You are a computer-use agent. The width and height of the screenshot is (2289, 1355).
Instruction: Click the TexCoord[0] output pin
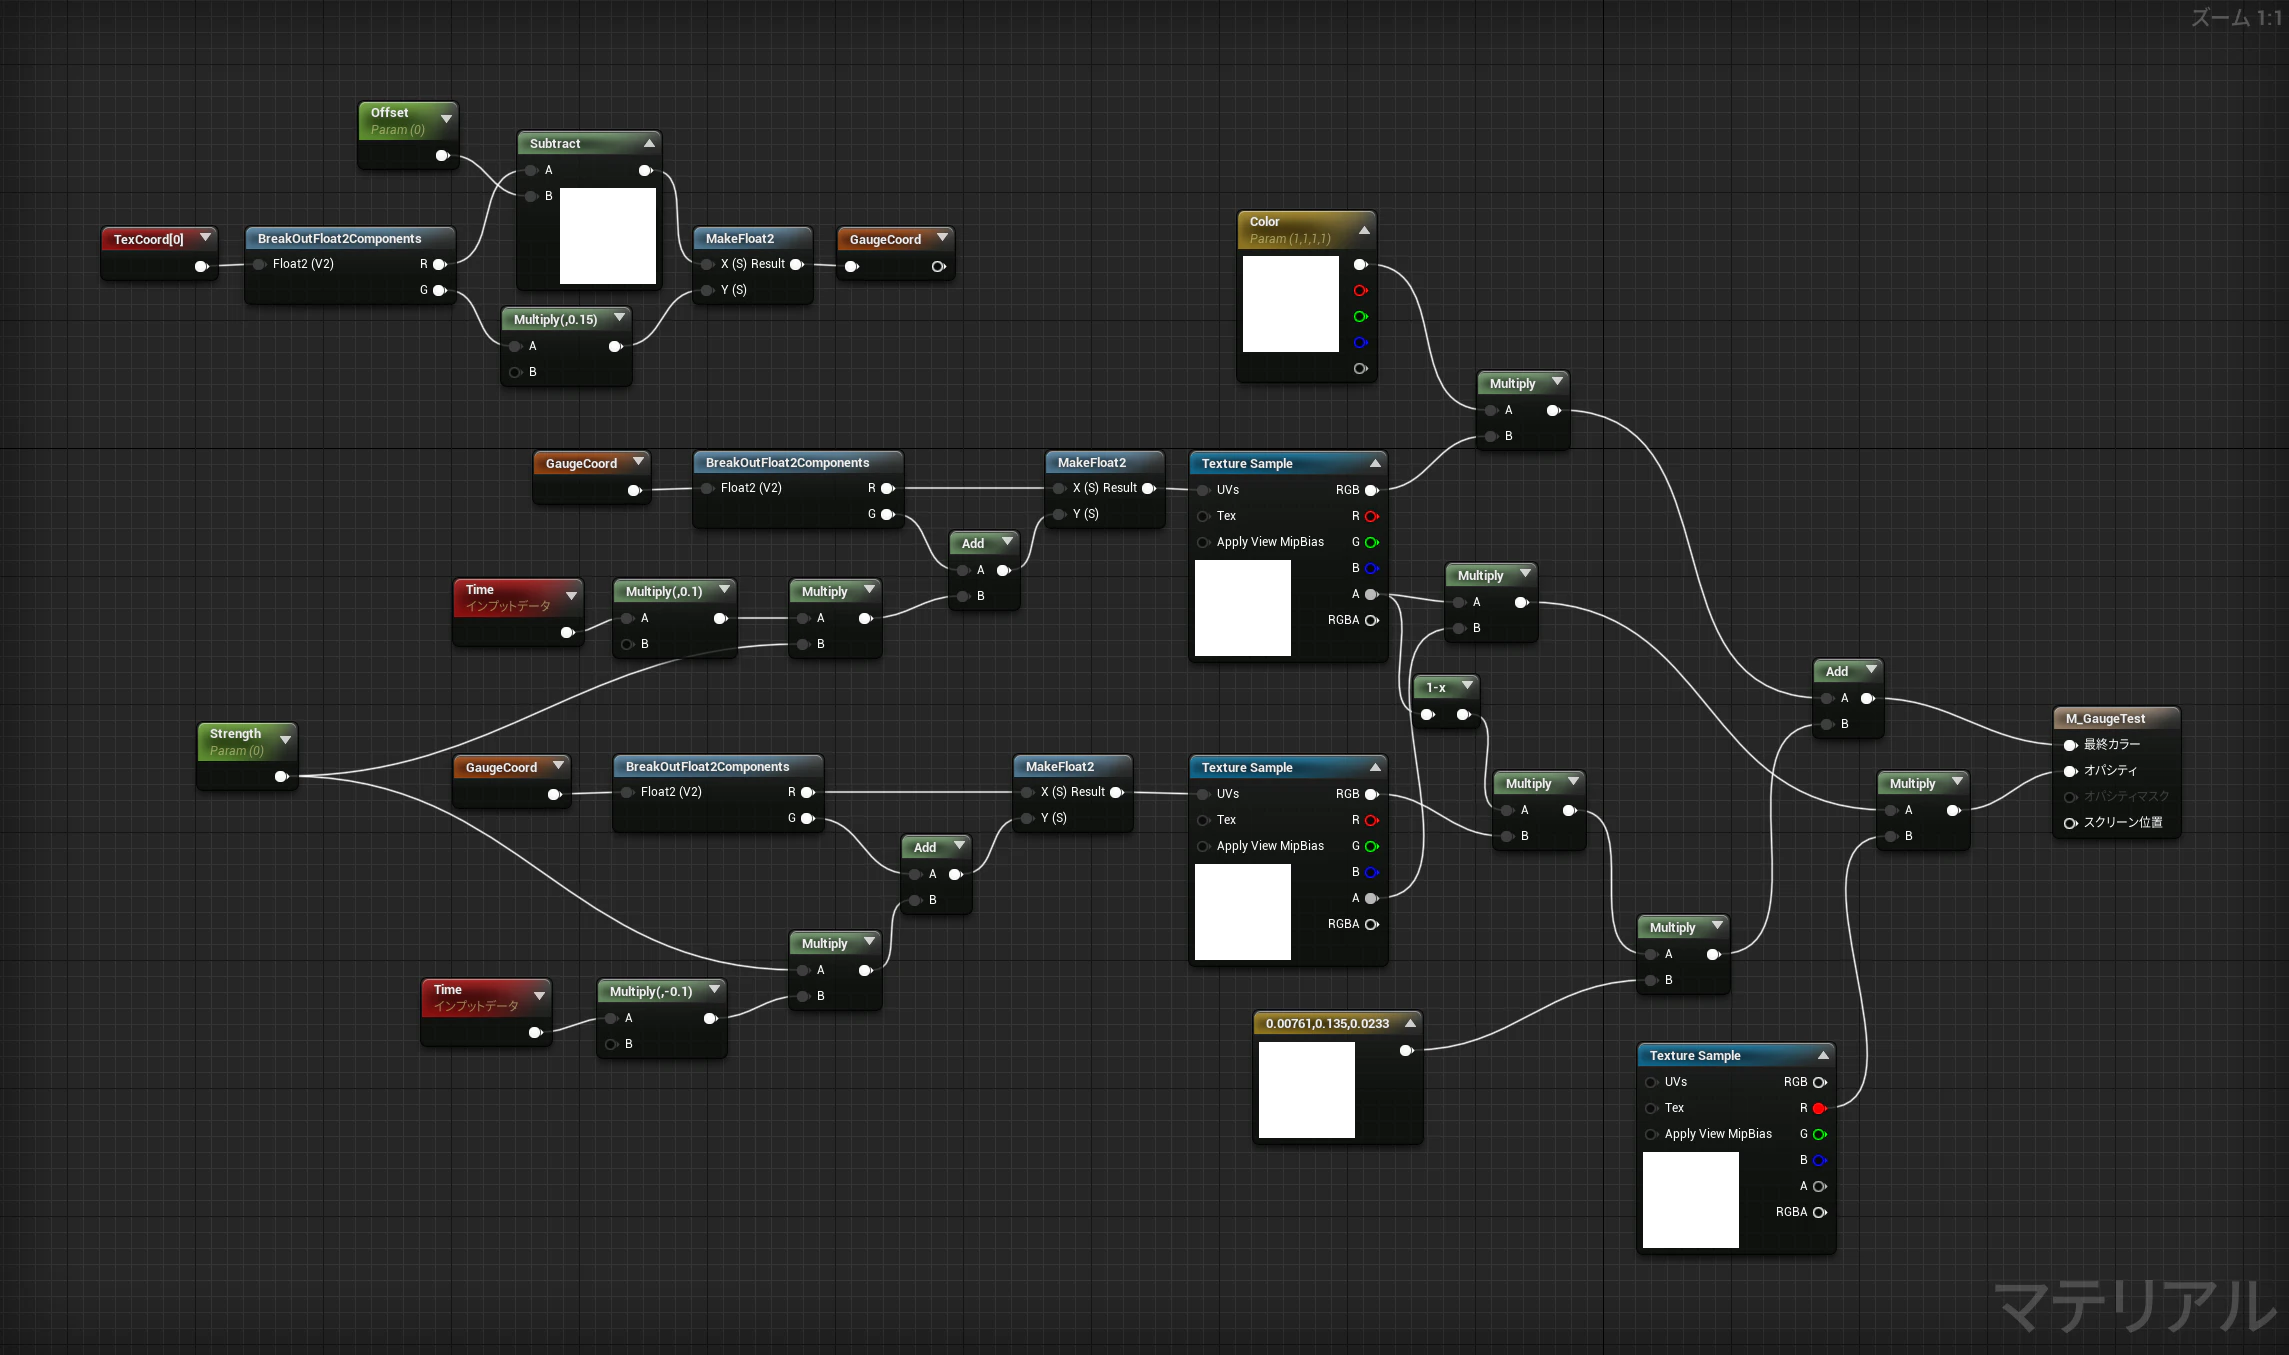pyautogui.click(x=201, y=266)
